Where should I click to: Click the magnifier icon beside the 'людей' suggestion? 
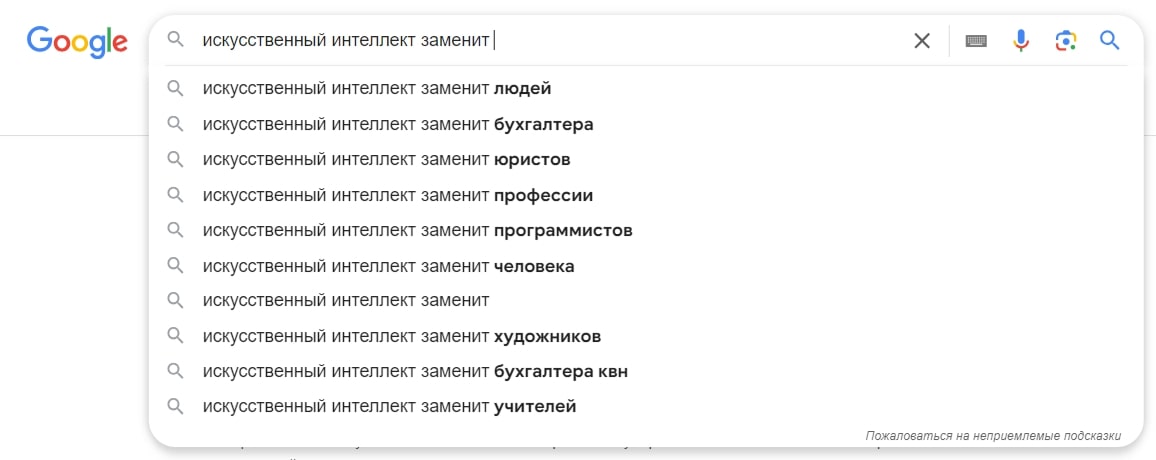coord(175,88)
